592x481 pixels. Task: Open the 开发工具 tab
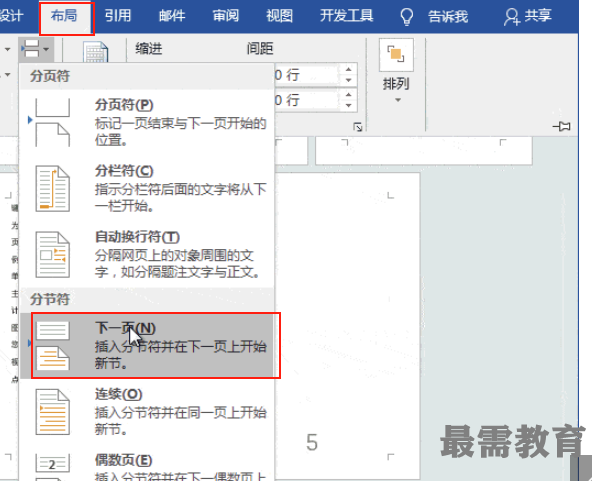point(347,16)
